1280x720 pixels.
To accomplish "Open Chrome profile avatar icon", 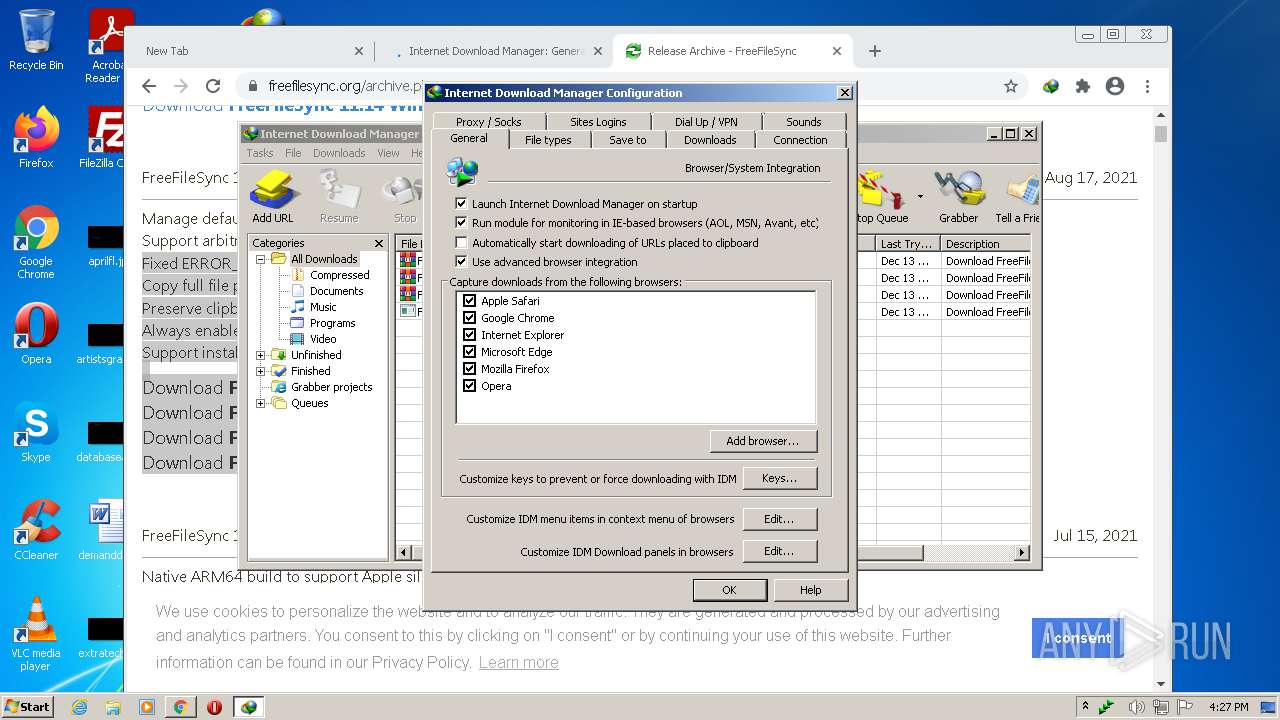I will tap(1115, 86).
